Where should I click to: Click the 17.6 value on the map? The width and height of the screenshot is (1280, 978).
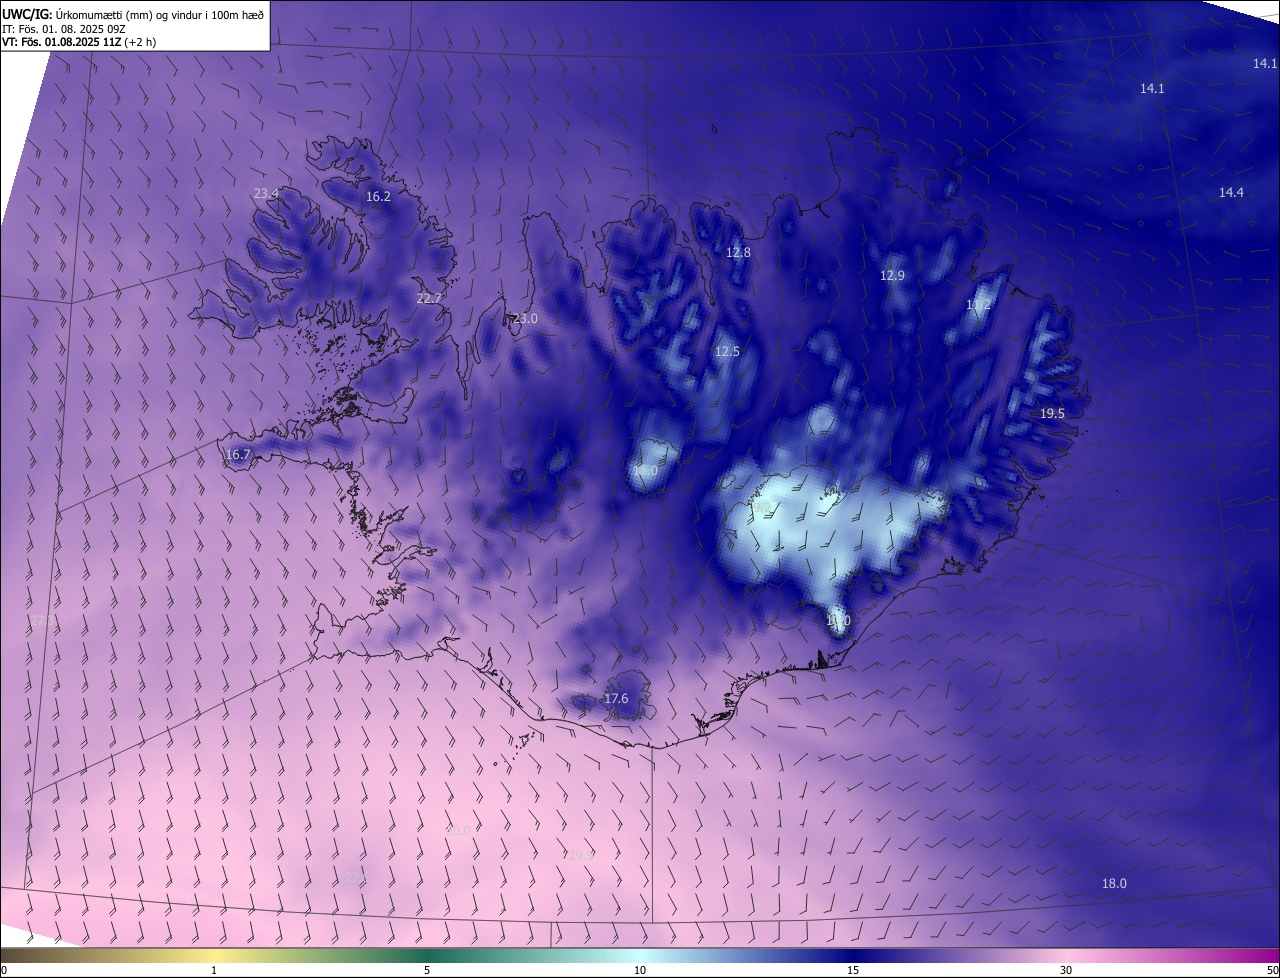point(616,699)
